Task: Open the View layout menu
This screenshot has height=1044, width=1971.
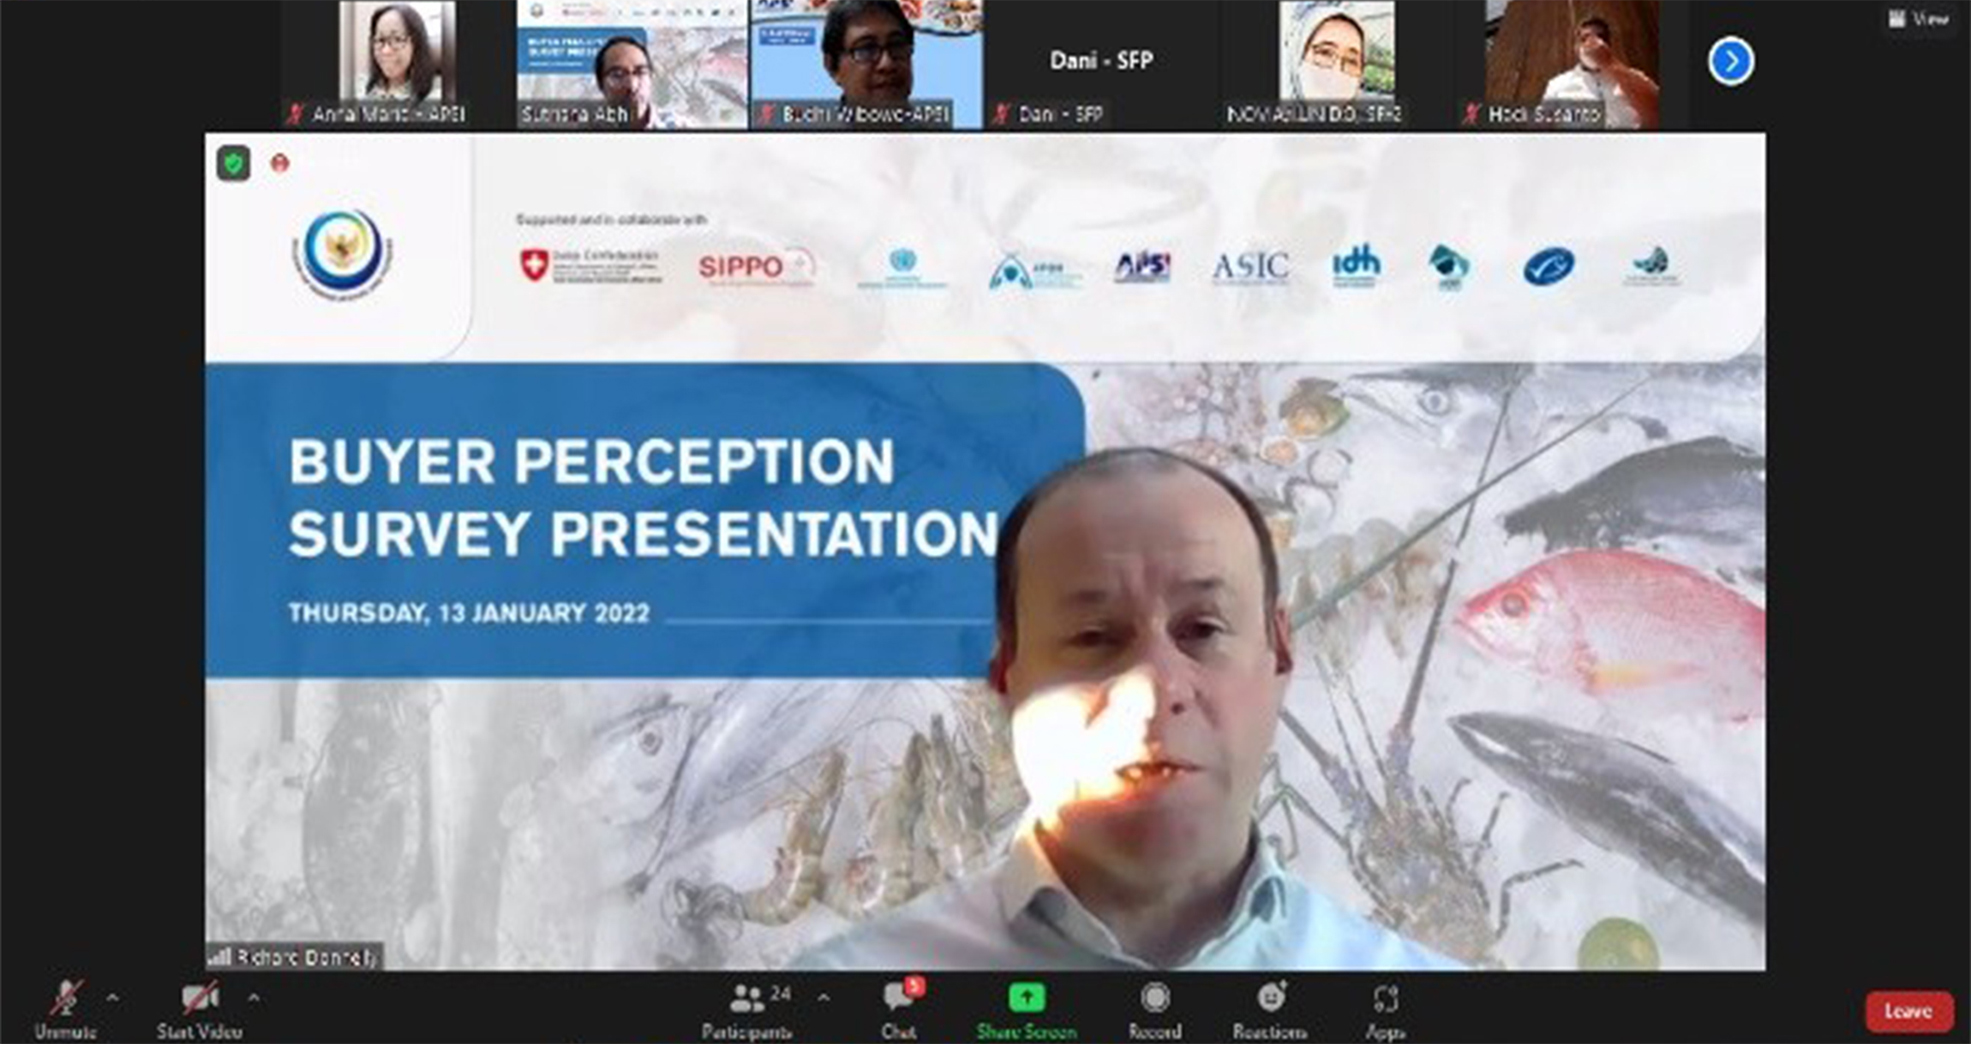Action: [1918, 18]
